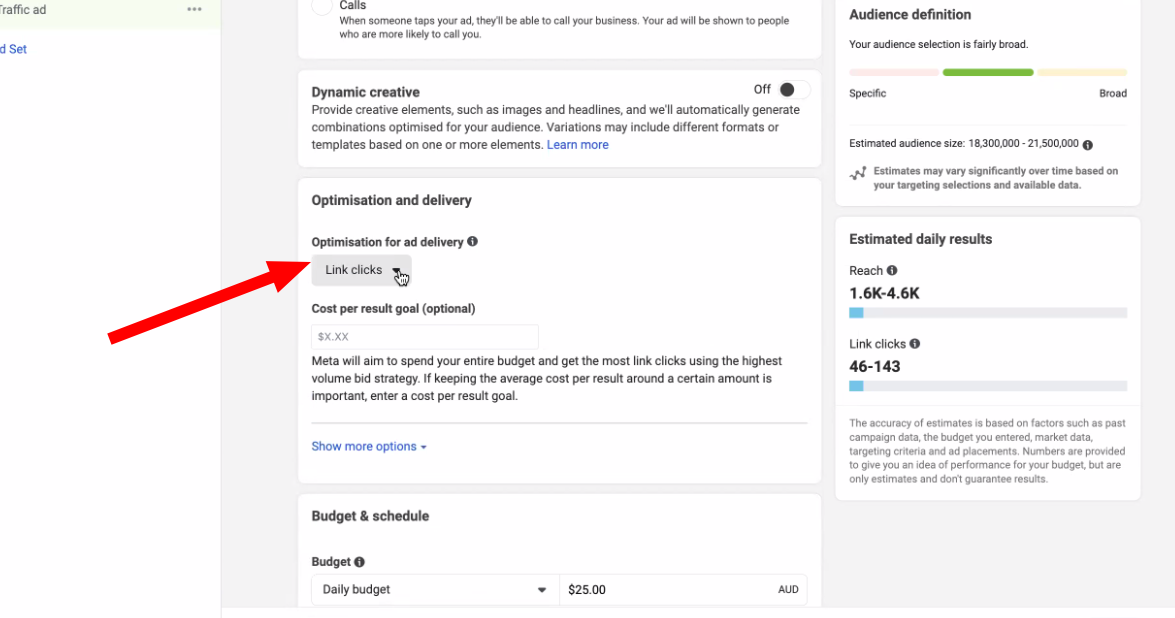The image size is (1175, 618).
Task: Click the three-dot menu beside Traffic ad
Action: (x=194, y=10)
